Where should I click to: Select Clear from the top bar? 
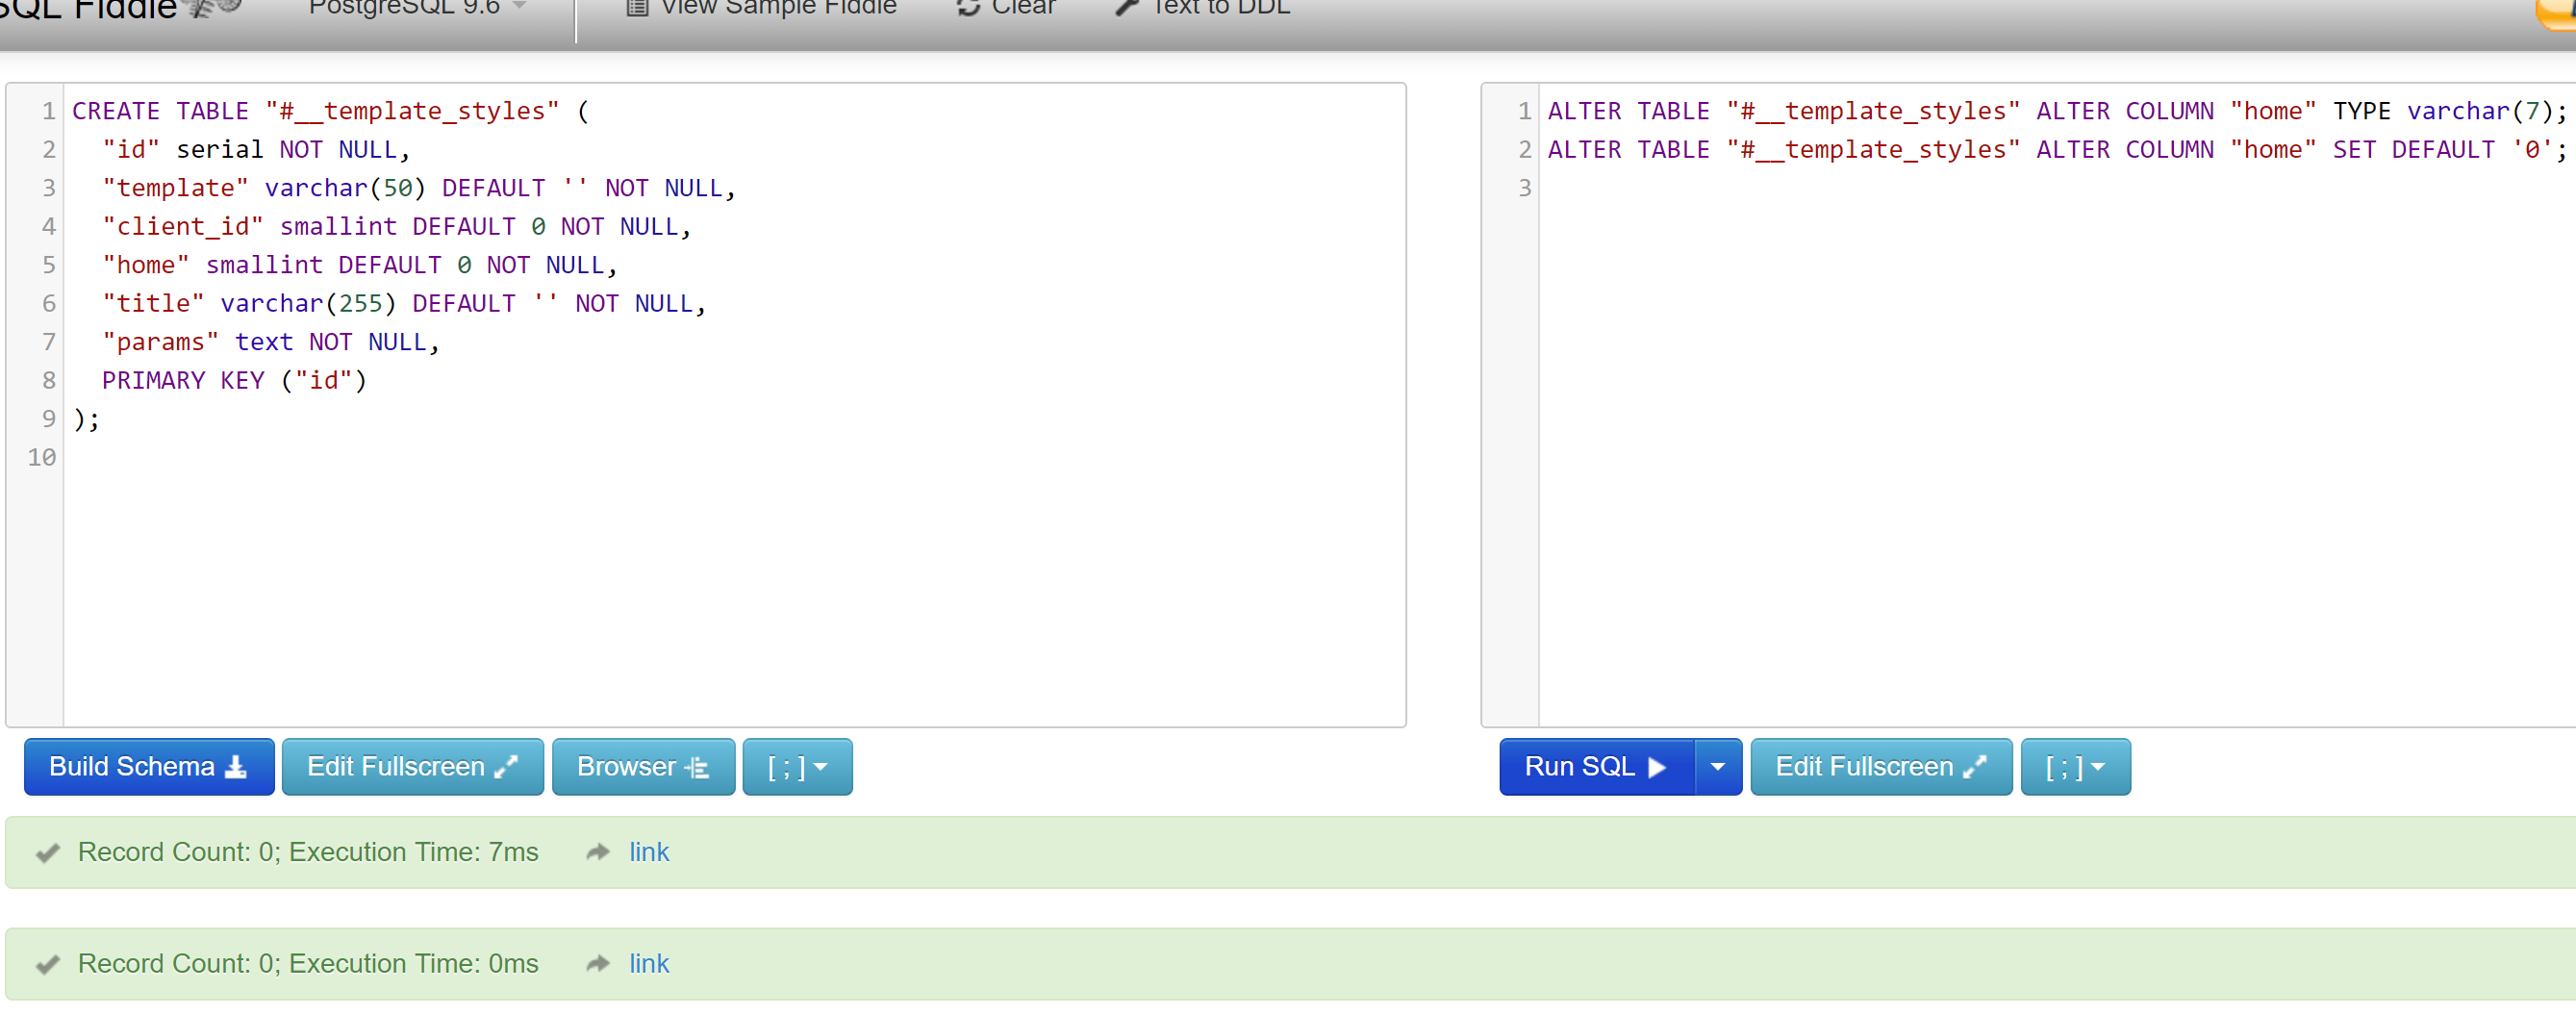point(1008,8)
